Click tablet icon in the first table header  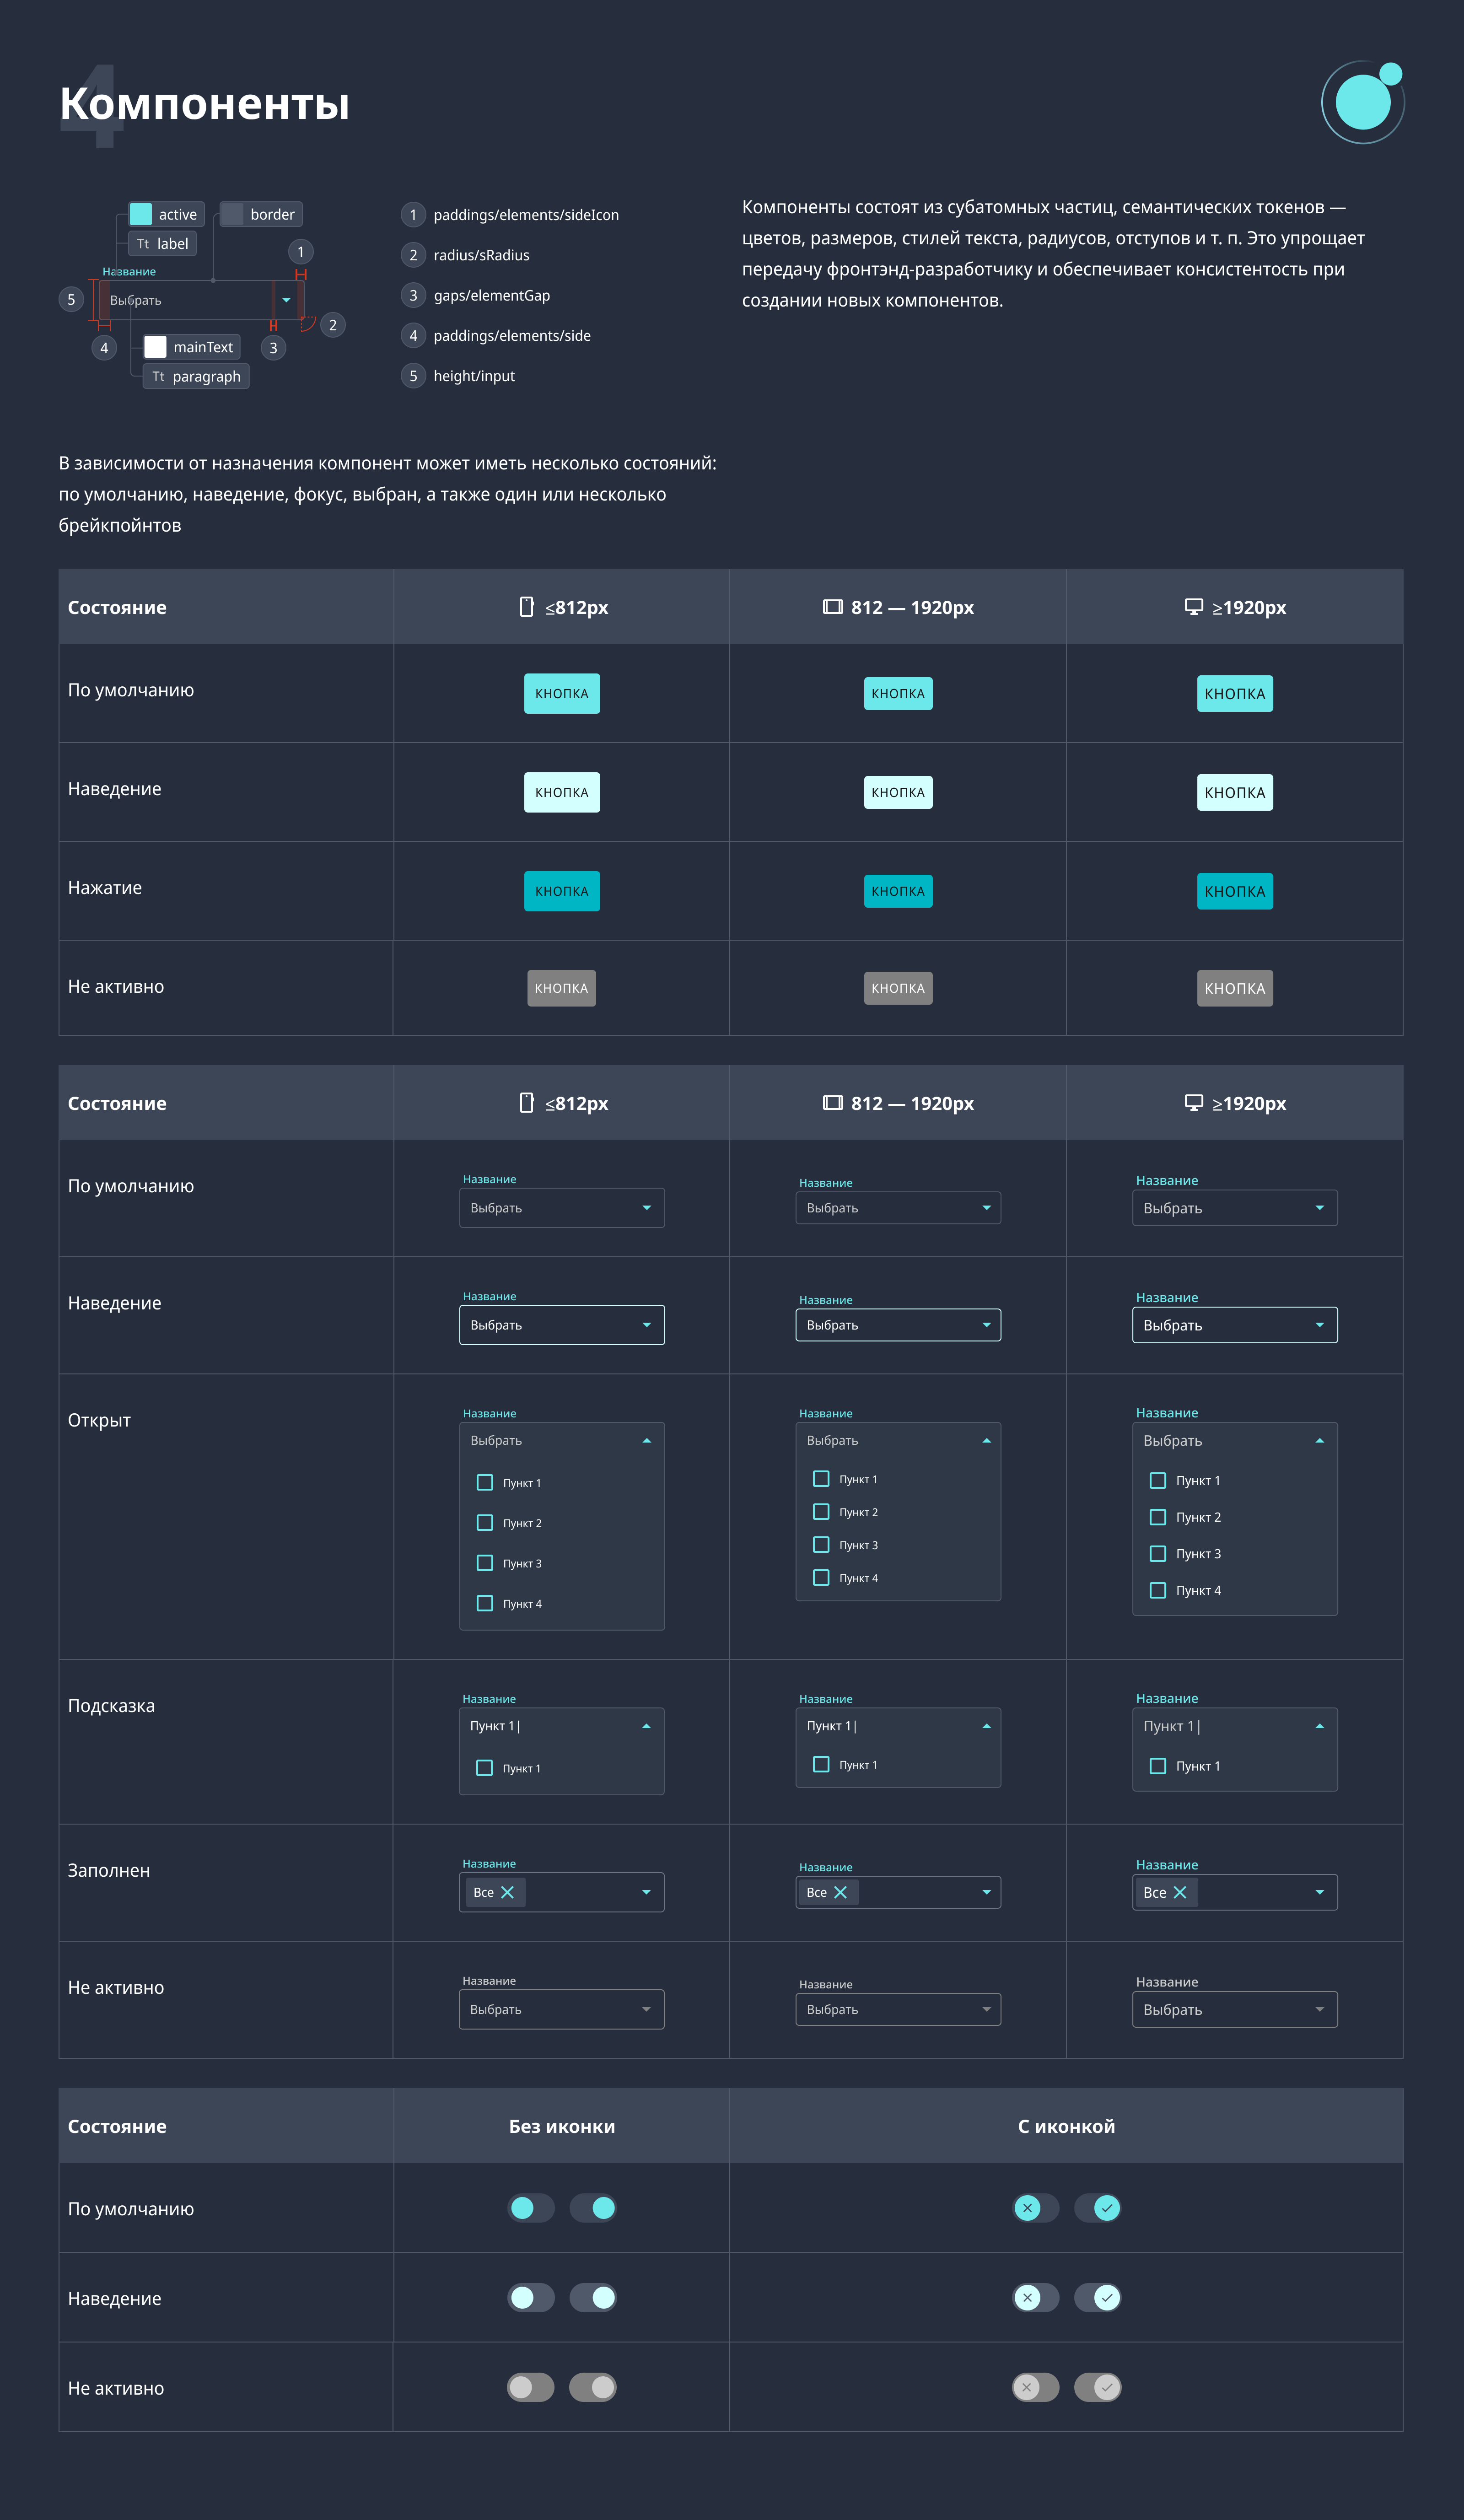tap(832, 607)
